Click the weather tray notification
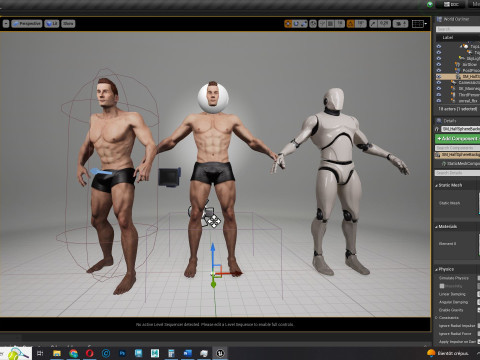Viewport: 480px width, 360px height. [x=448, y=353]
